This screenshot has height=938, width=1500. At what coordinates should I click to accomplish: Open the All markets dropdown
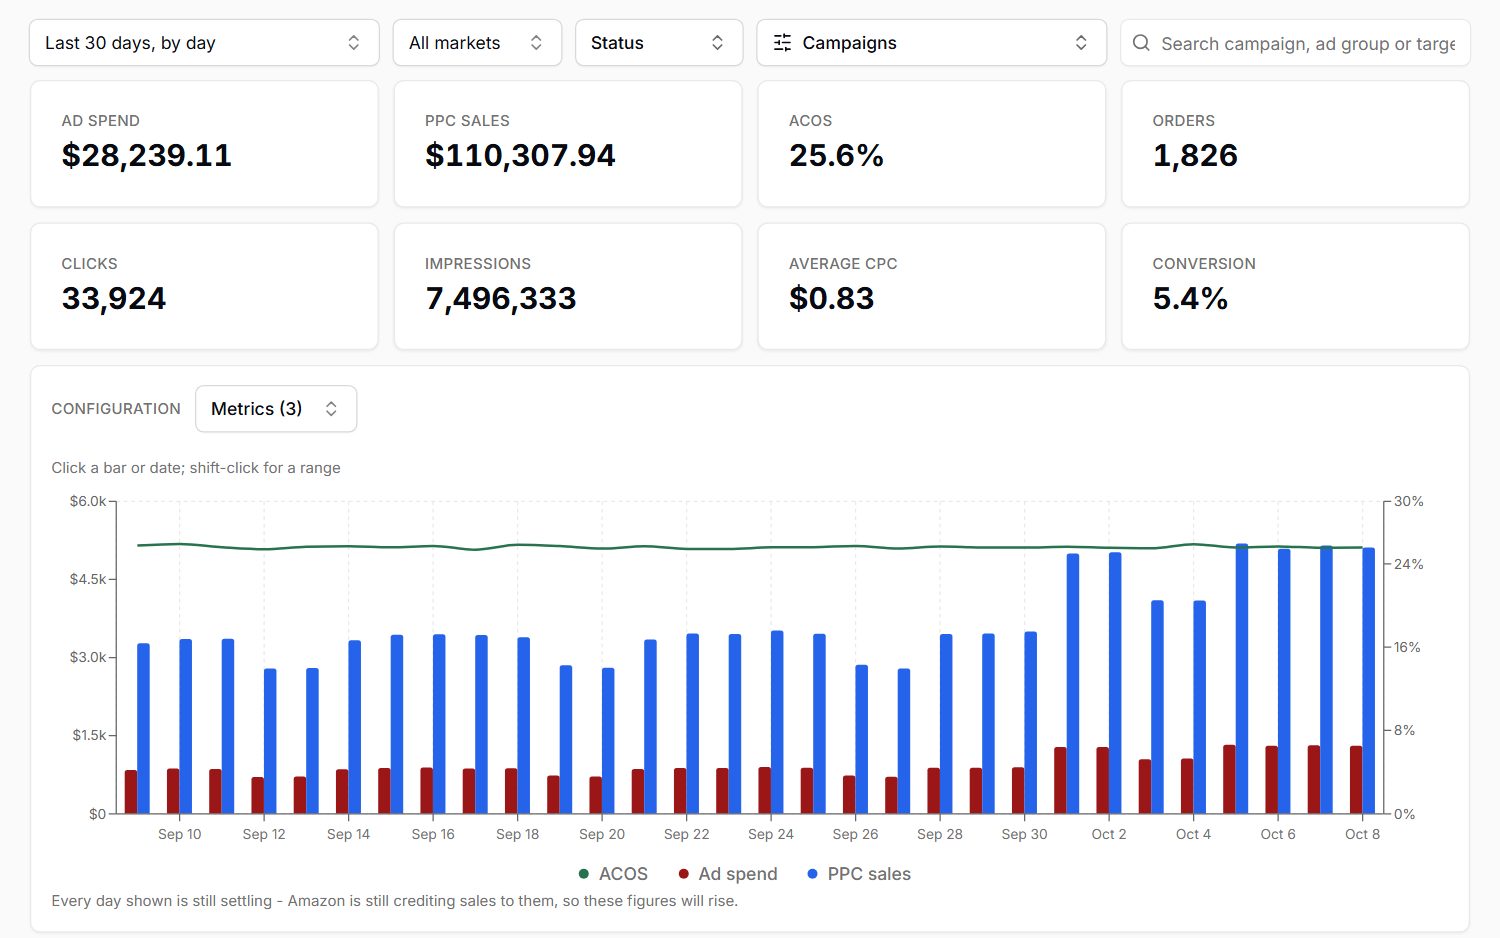(477, 43)
